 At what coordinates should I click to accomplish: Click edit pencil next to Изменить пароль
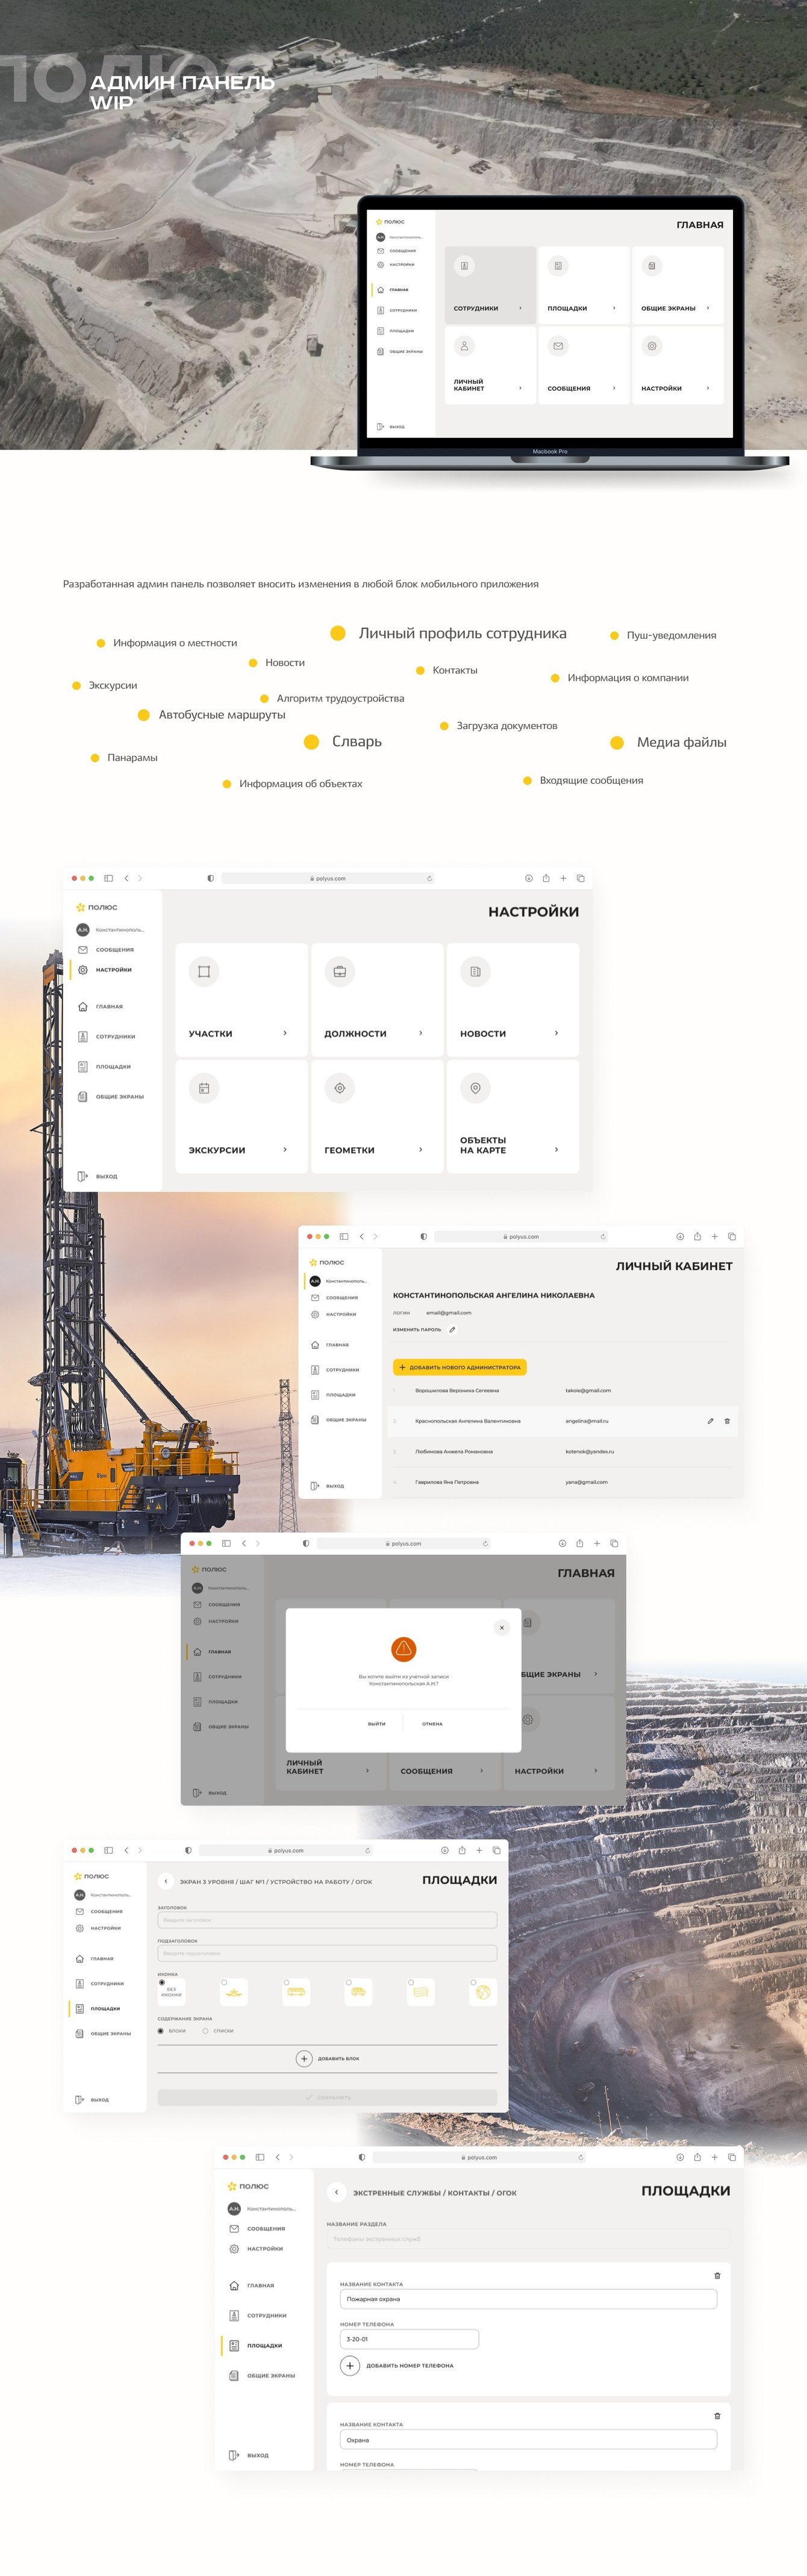pos(452,1329)
